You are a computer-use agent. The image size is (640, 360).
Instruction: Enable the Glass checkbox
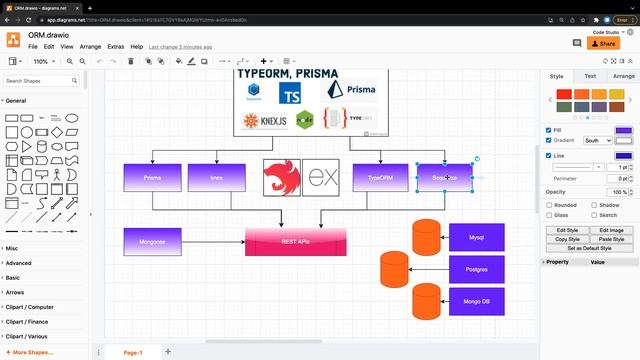coord(549,215)
